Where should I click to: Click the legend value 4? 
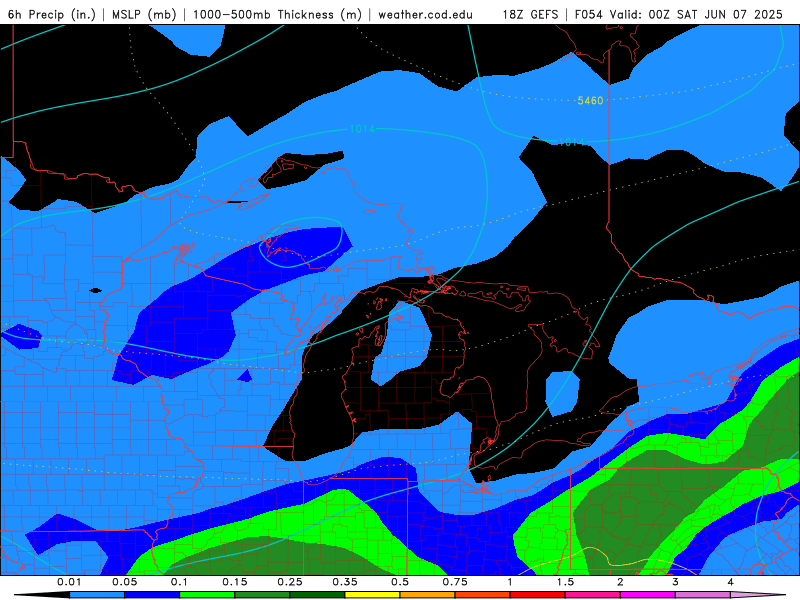[x=731, y=582]
